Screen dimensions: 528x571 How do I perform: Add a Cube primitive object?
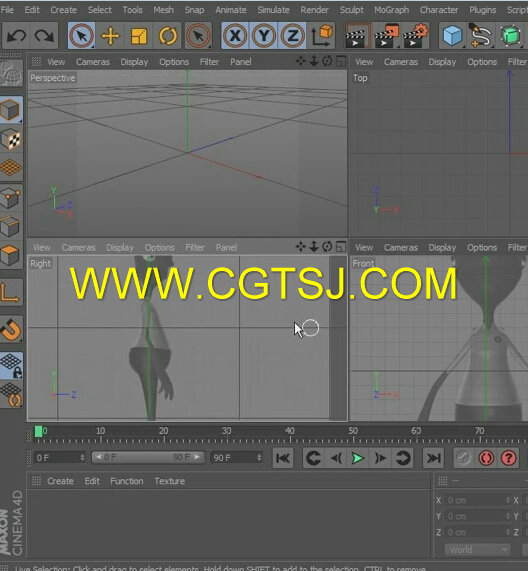click(453, 36)
